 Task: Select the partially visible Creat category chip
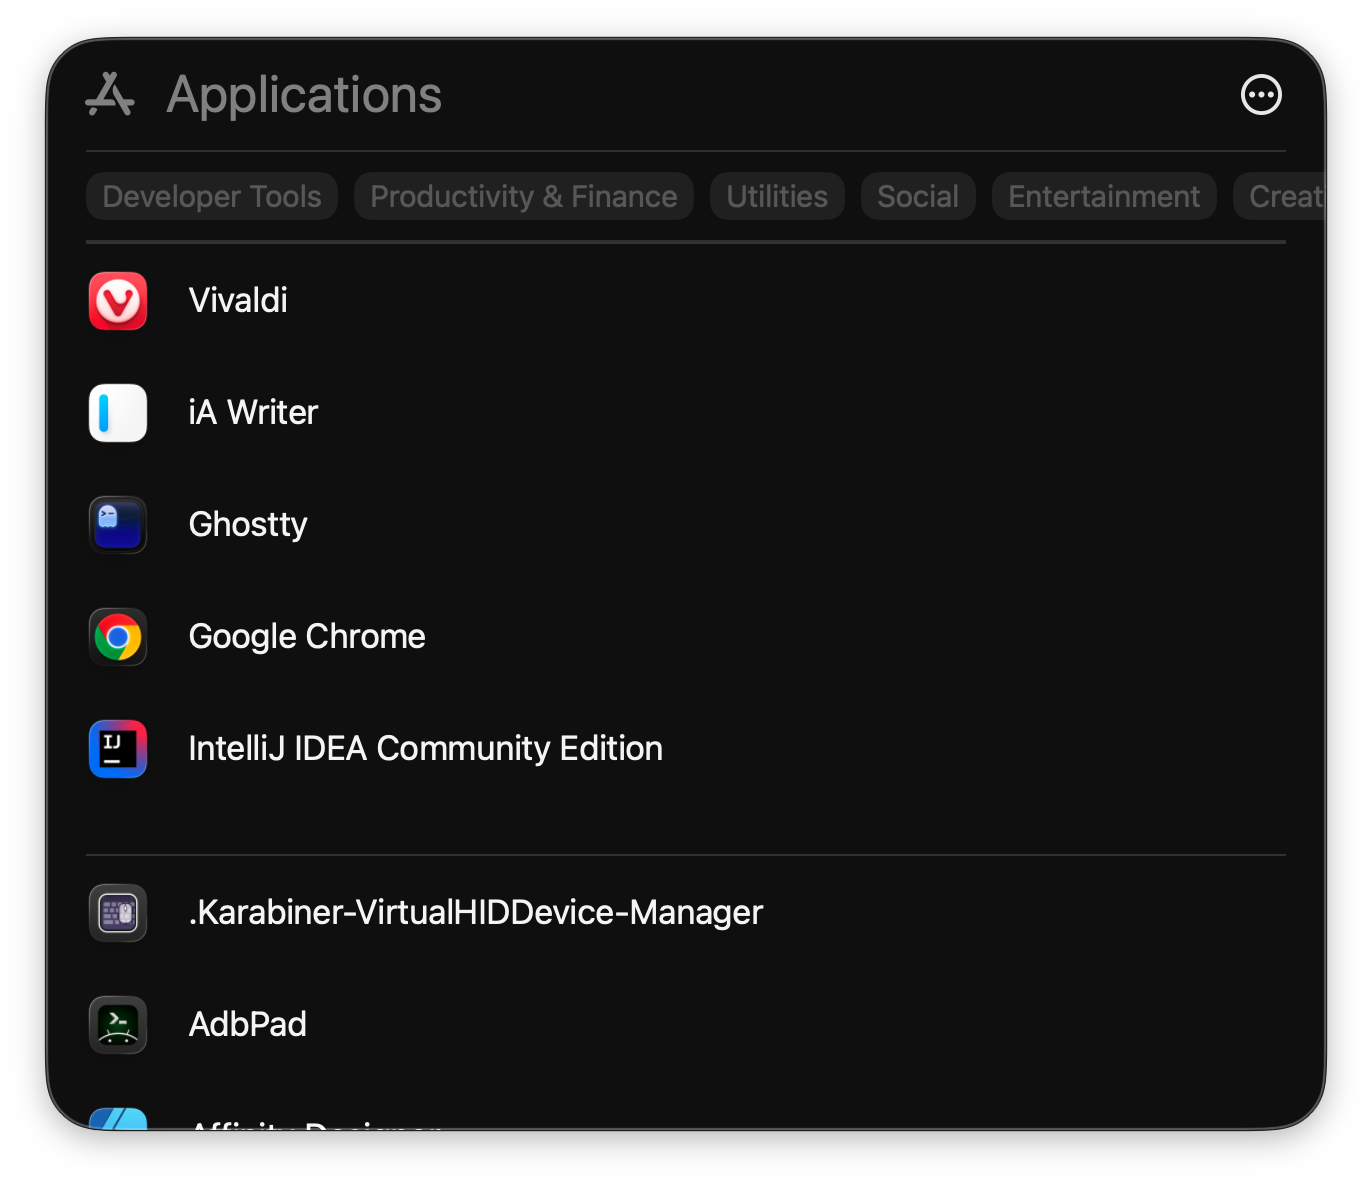(x=1280, y=196)
